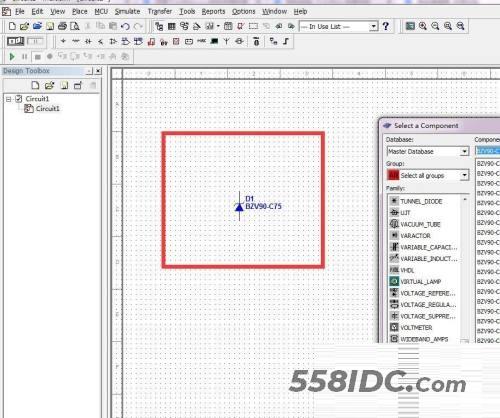Click the red Select all groups icon
500x418 pixels.
393,175
